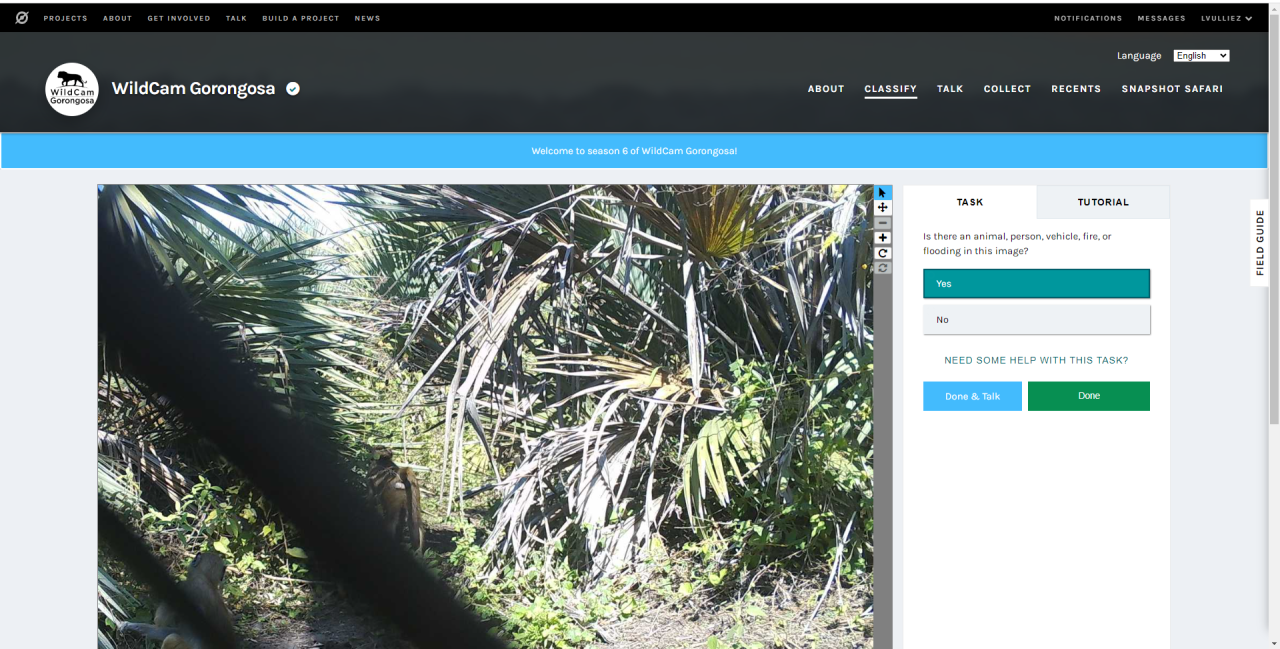
Task: Reset the subject image view
Action: click(x=883, y=268)
